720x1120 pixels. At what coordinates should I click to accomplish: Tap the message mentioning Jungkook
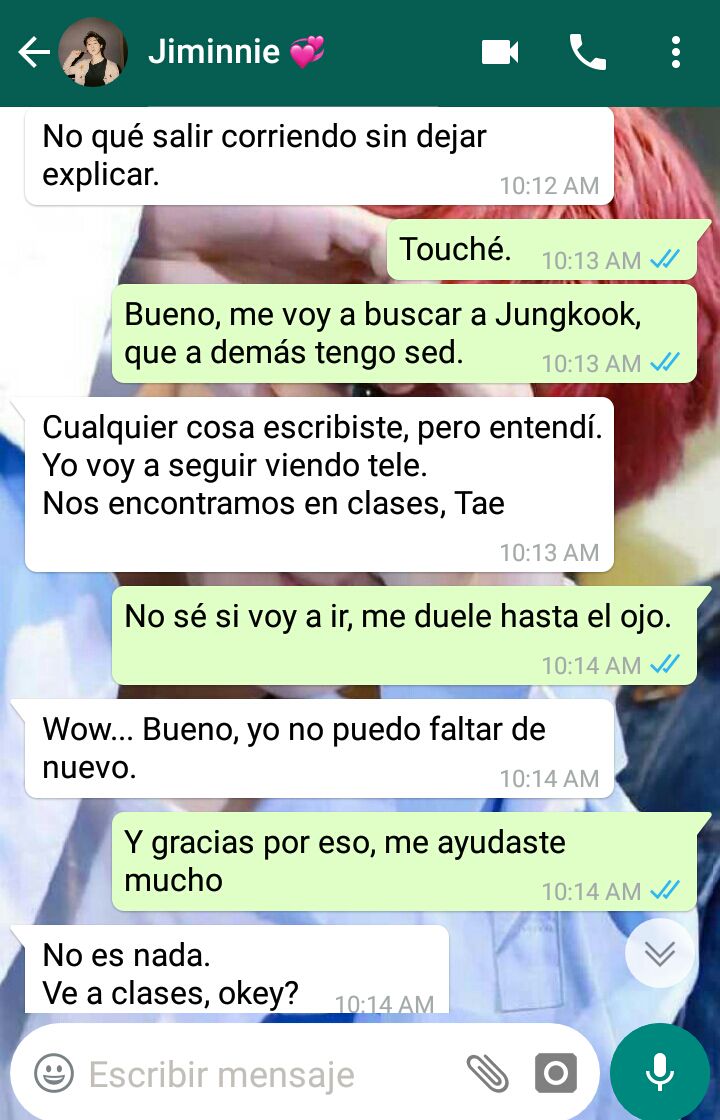pos(404,334)
